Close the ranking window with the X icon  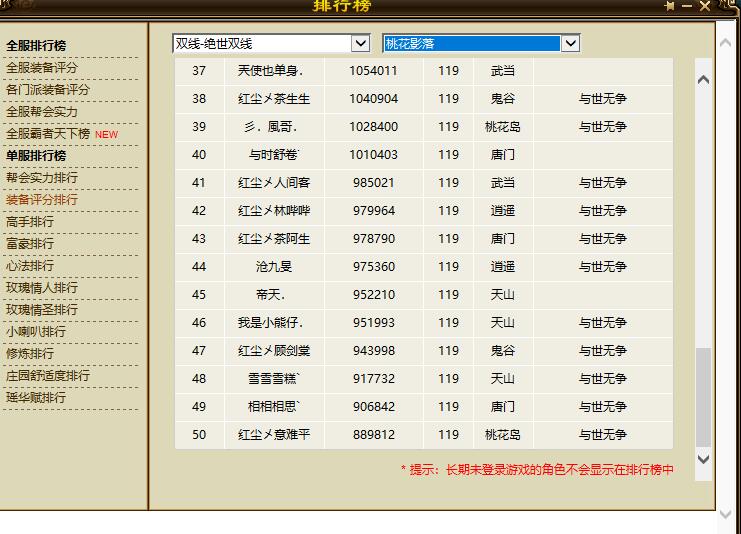[705, 6]
